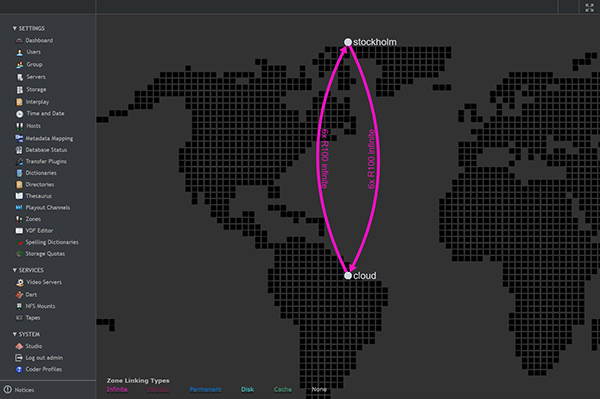The width and height of the screenshot is (600, 399).
Task: Click the Servers icon
Action: [x=20, y=77]
